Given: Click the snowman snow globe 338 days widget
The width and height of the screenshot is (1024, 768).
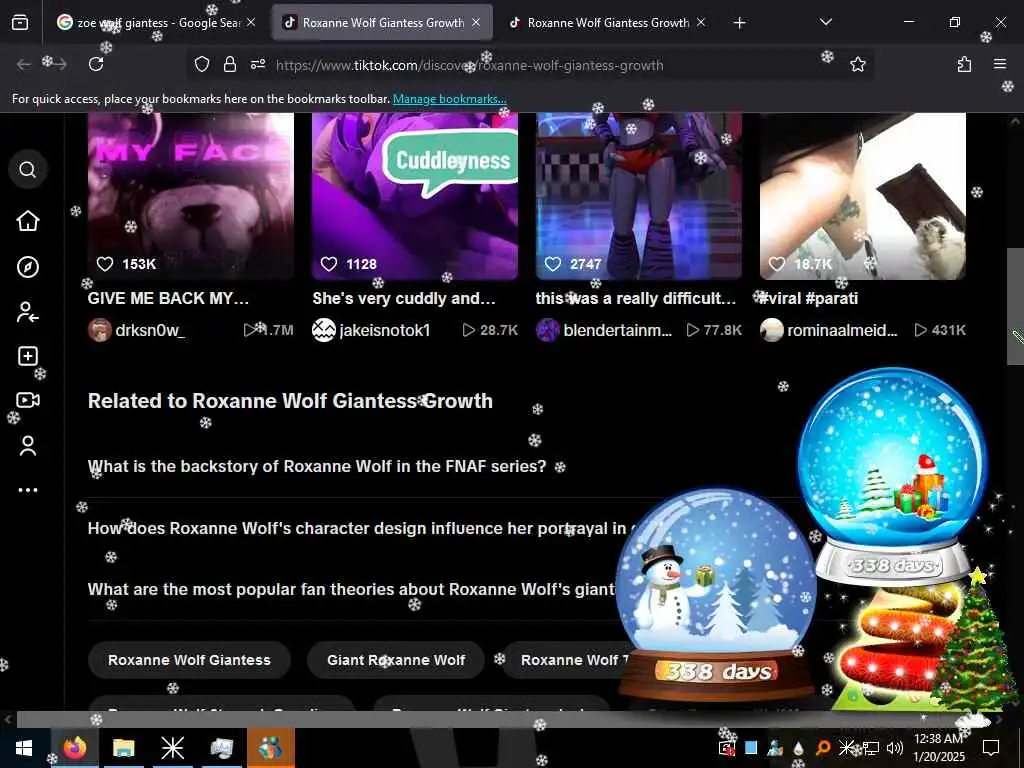Looking at the screenshot, I should [x=716, y=594].
